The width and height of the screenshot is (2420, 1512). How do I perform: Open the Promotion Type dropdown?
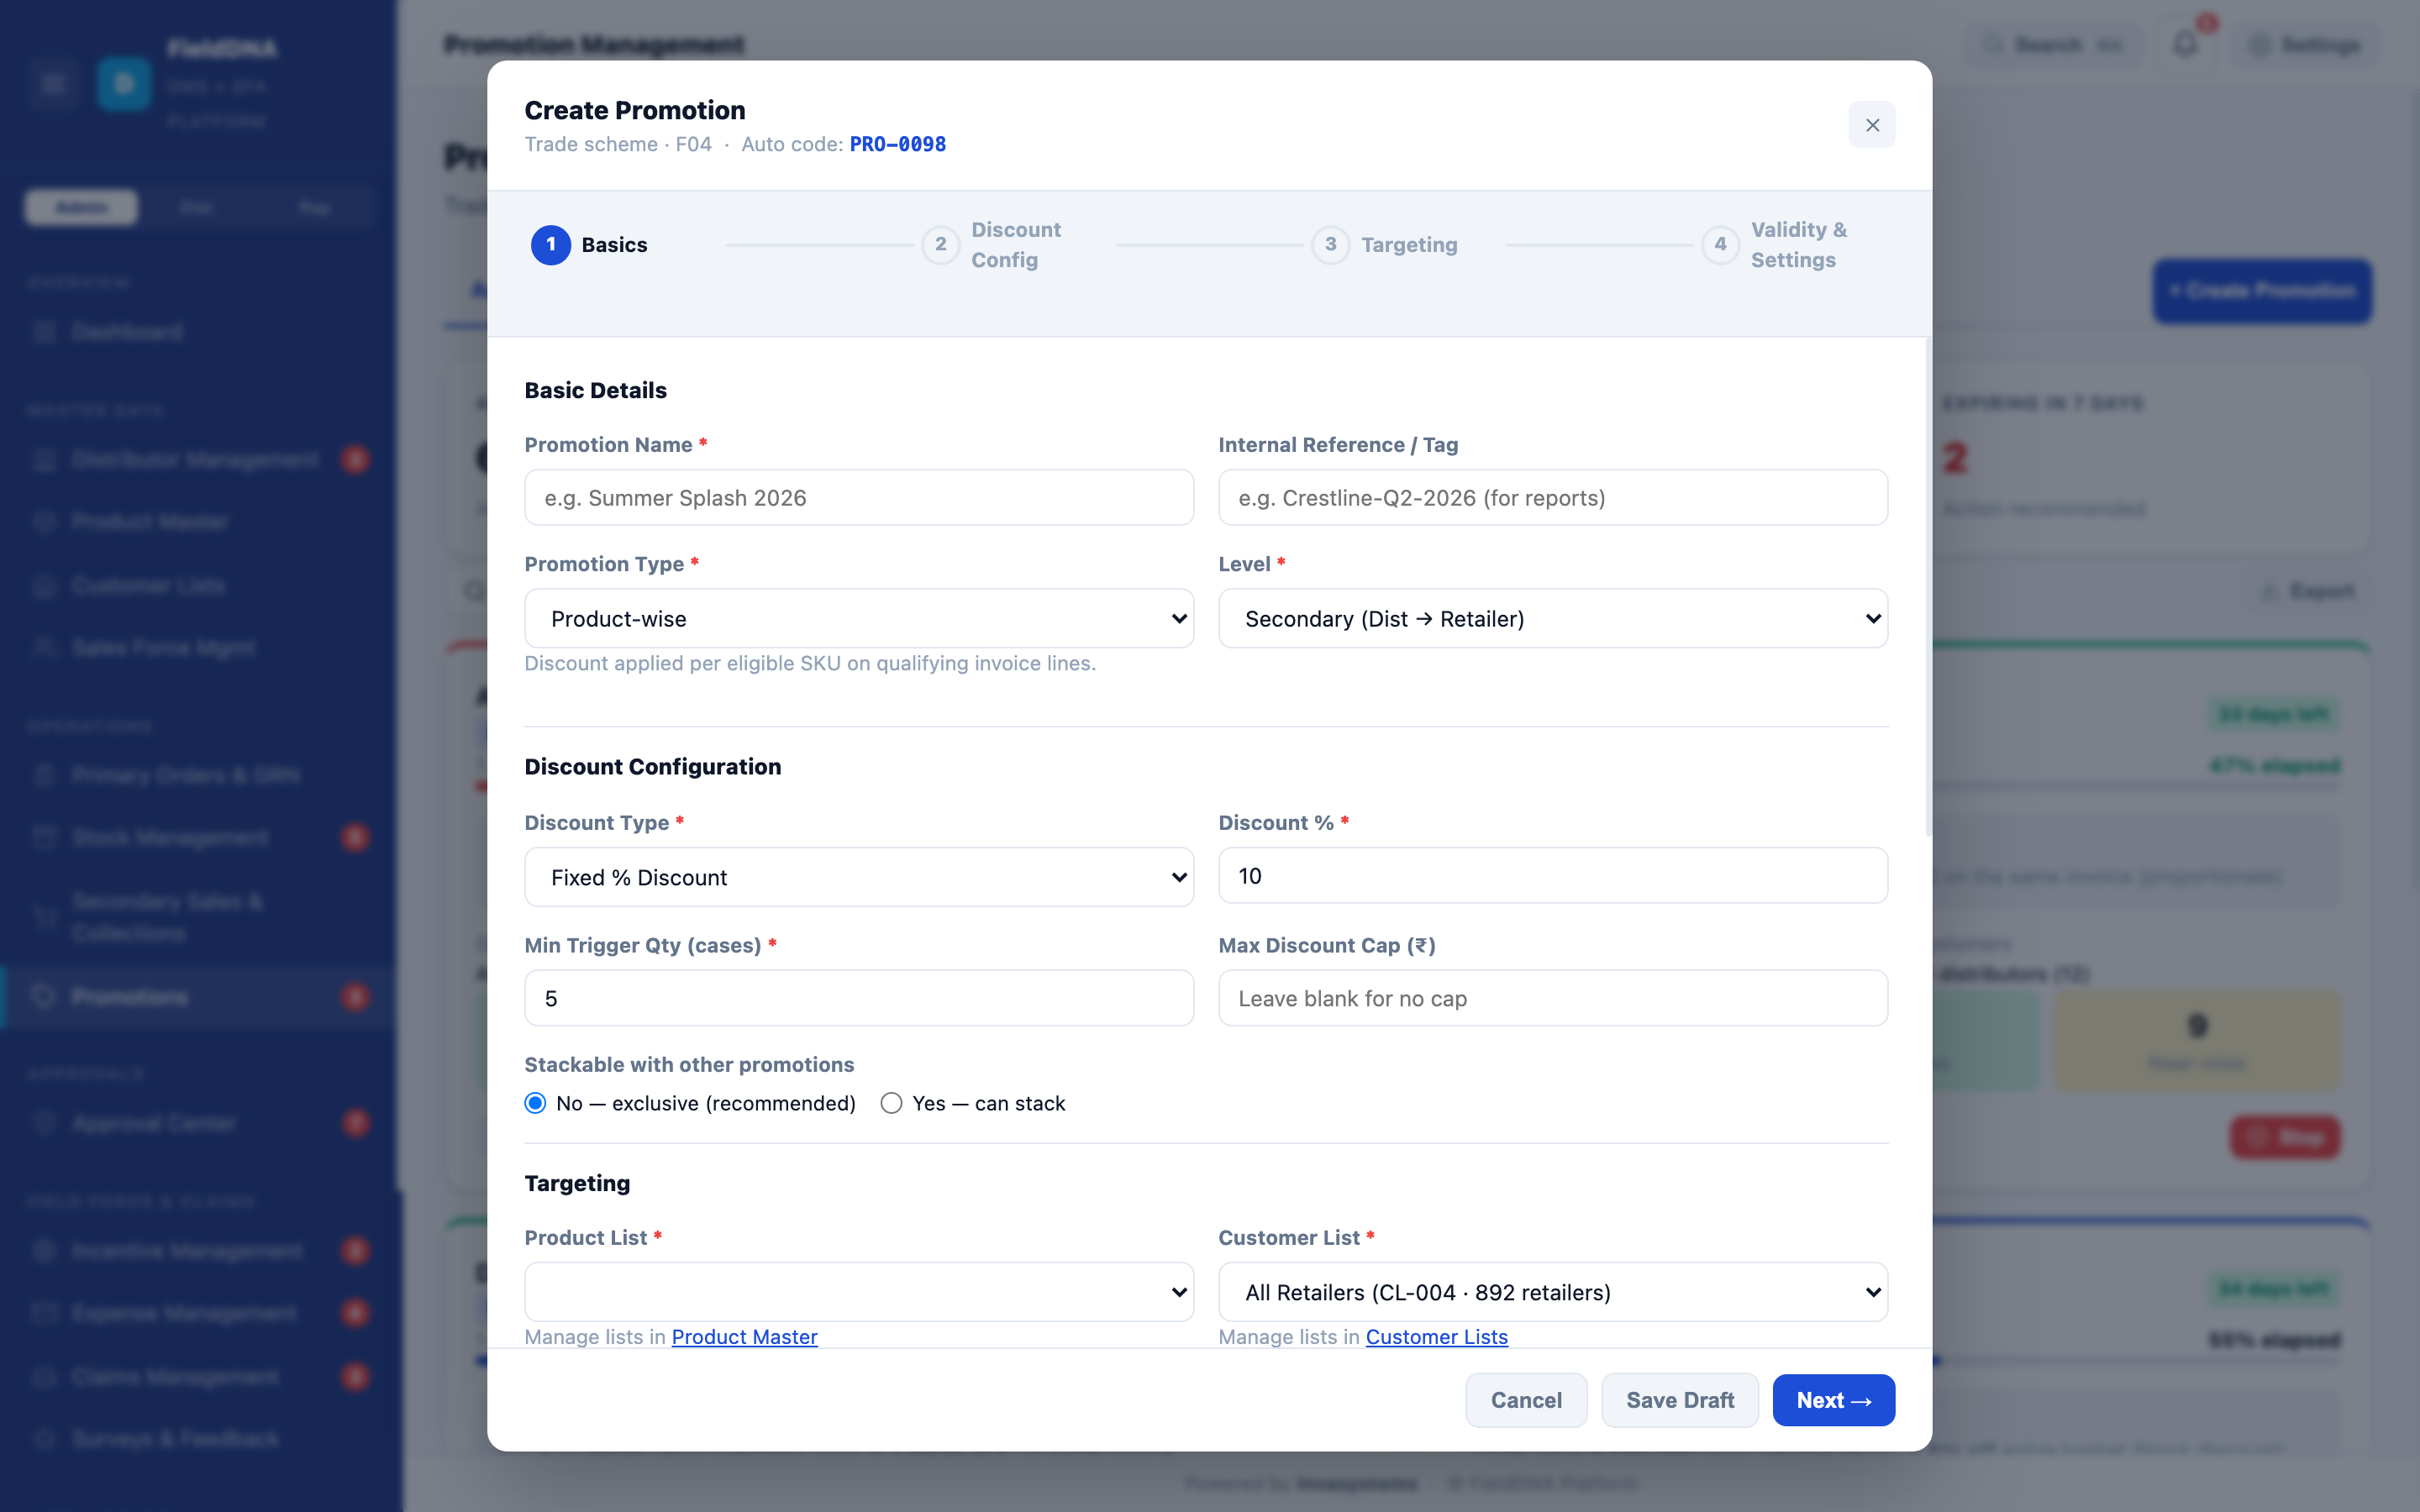pos(859,619)
